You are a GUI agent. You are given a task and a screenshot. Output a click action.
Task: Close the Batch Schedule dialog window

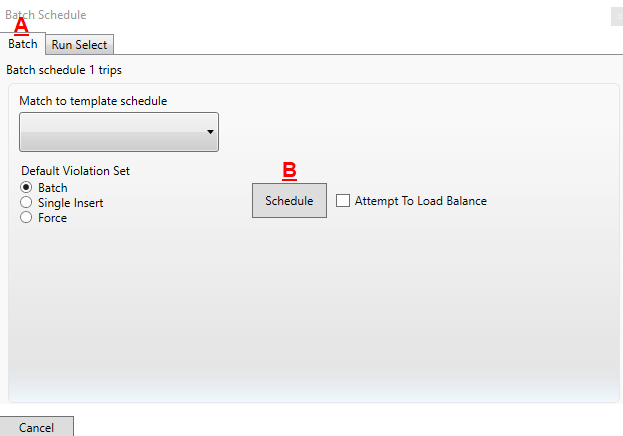[617, 16]
